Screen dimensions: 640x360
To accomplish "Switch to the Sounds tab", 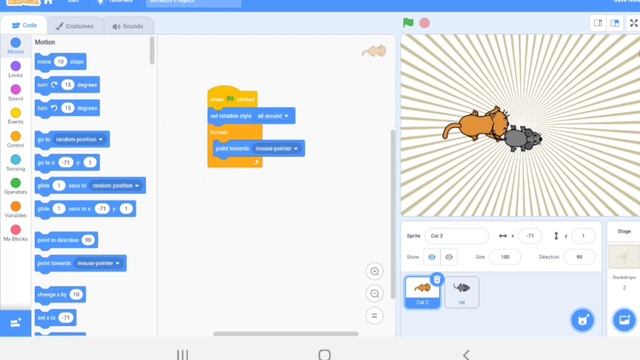I will (x=128, y=26).
